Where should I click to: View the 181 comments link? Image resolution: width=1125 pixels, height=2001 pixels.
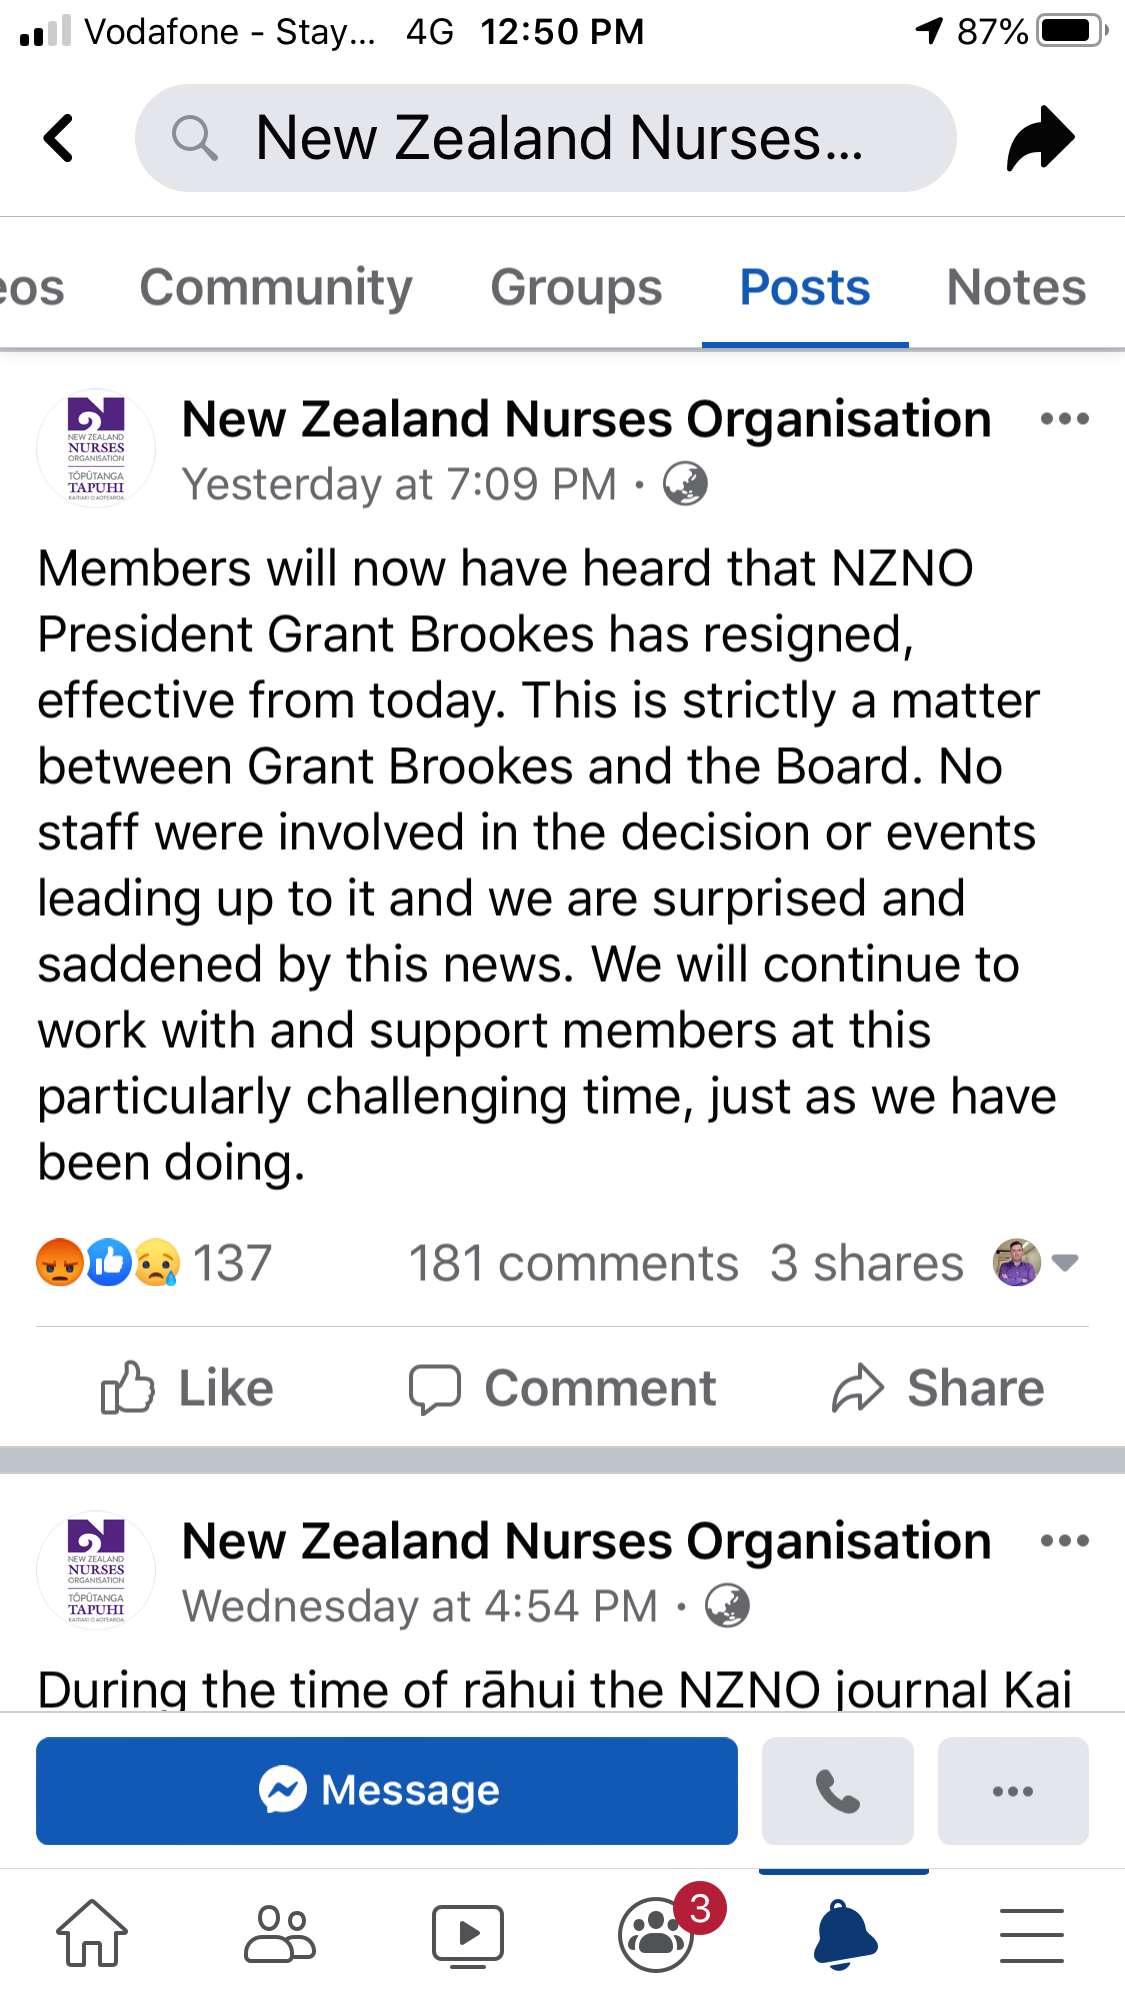click(574, 1263)
